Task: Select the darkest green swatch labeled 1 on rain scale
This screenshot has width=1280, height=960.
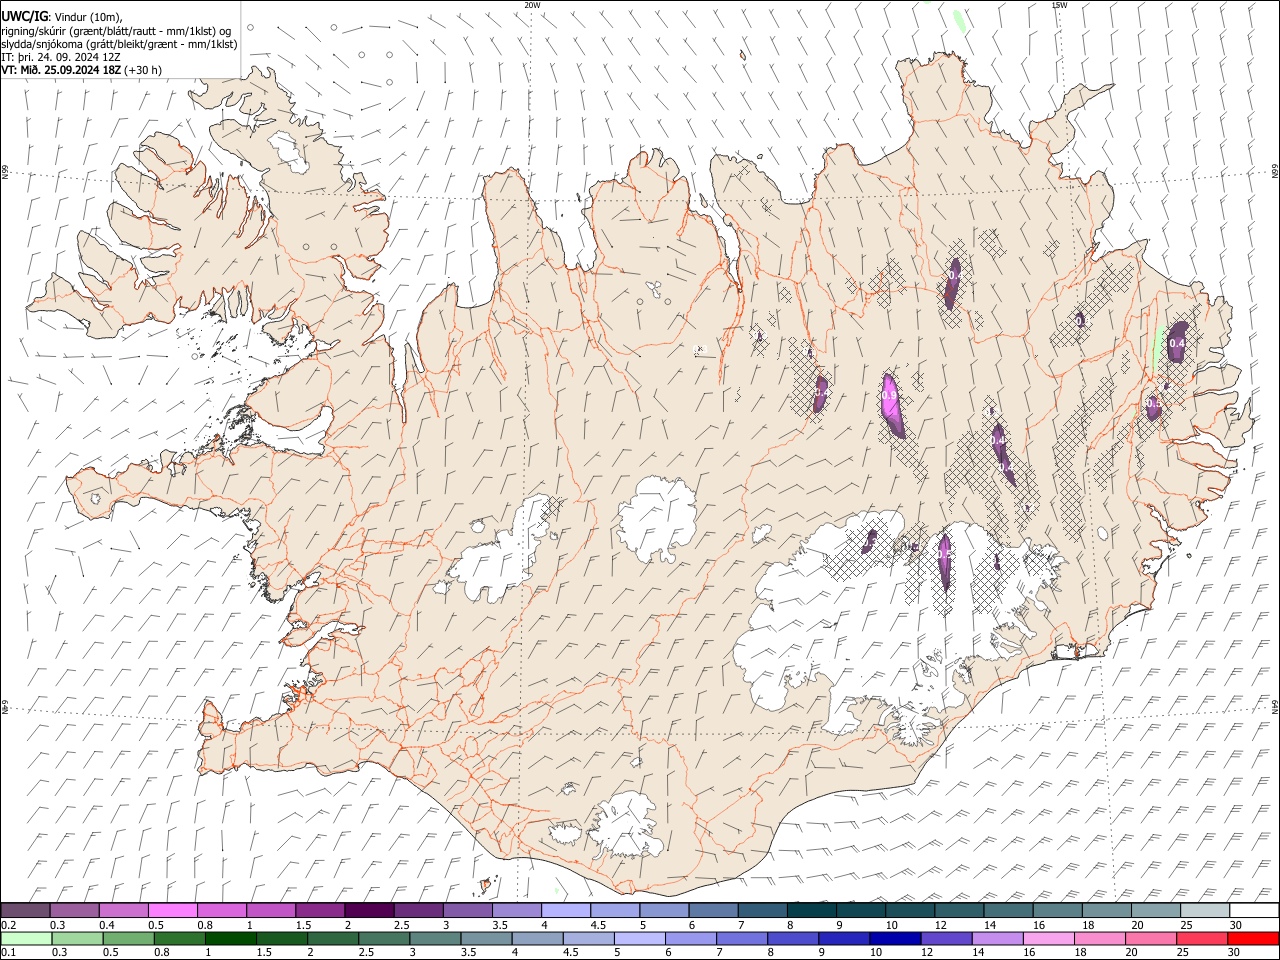Action: [232, 939]
